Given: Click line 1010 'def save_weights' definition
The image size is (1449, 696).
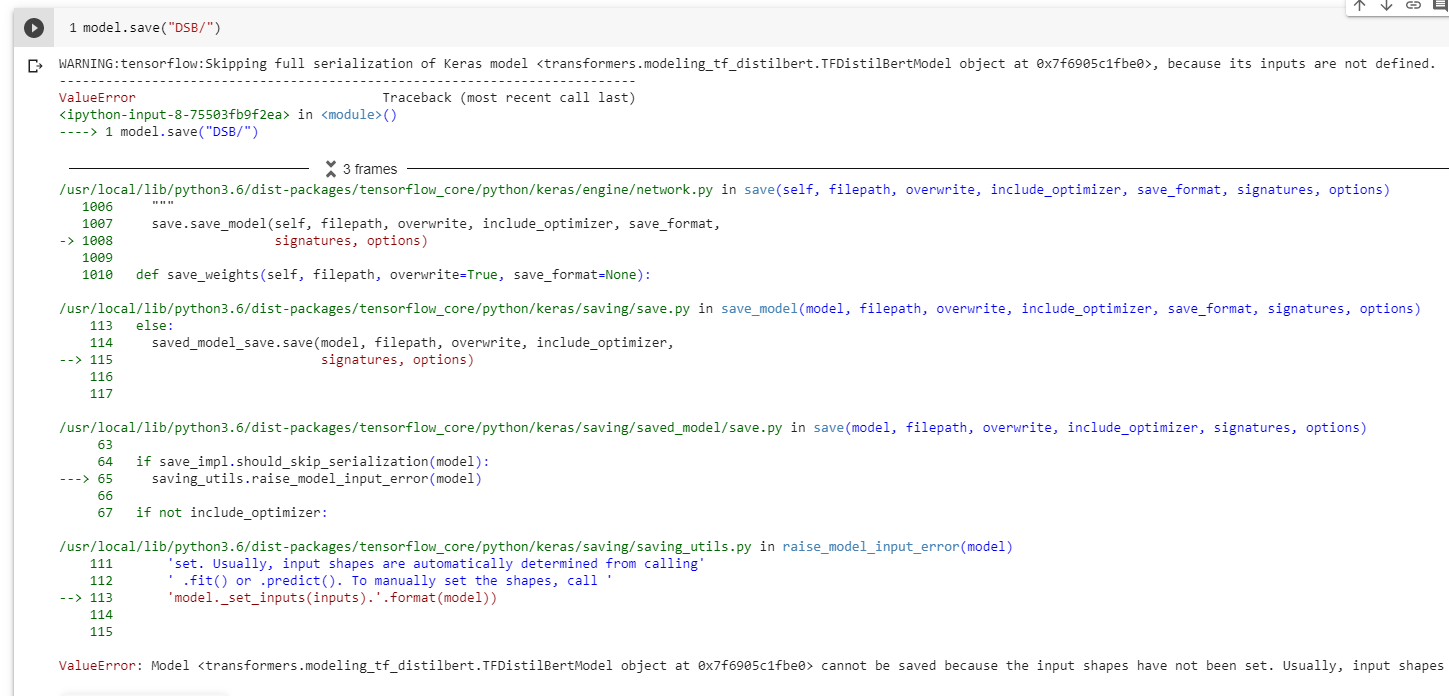Looking at the screenshot, I should point(393,275).
